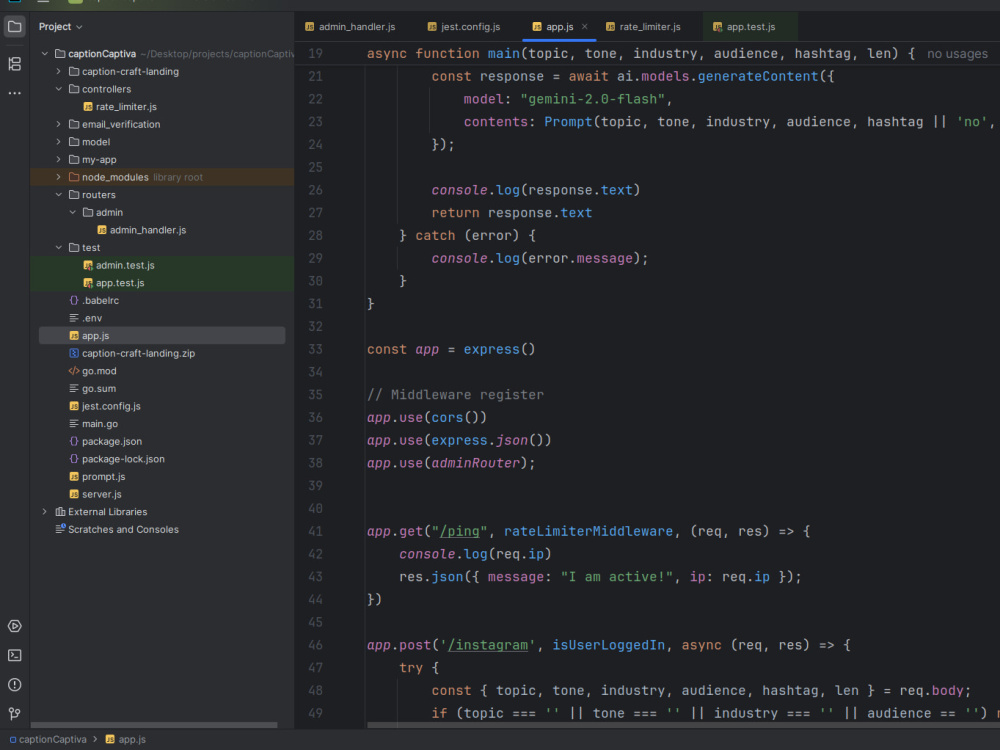Image resolution: width=1000 pixels, height=750 pixels.
Task: Open the Project tool window icon
Action: click(x=14, y=27)
